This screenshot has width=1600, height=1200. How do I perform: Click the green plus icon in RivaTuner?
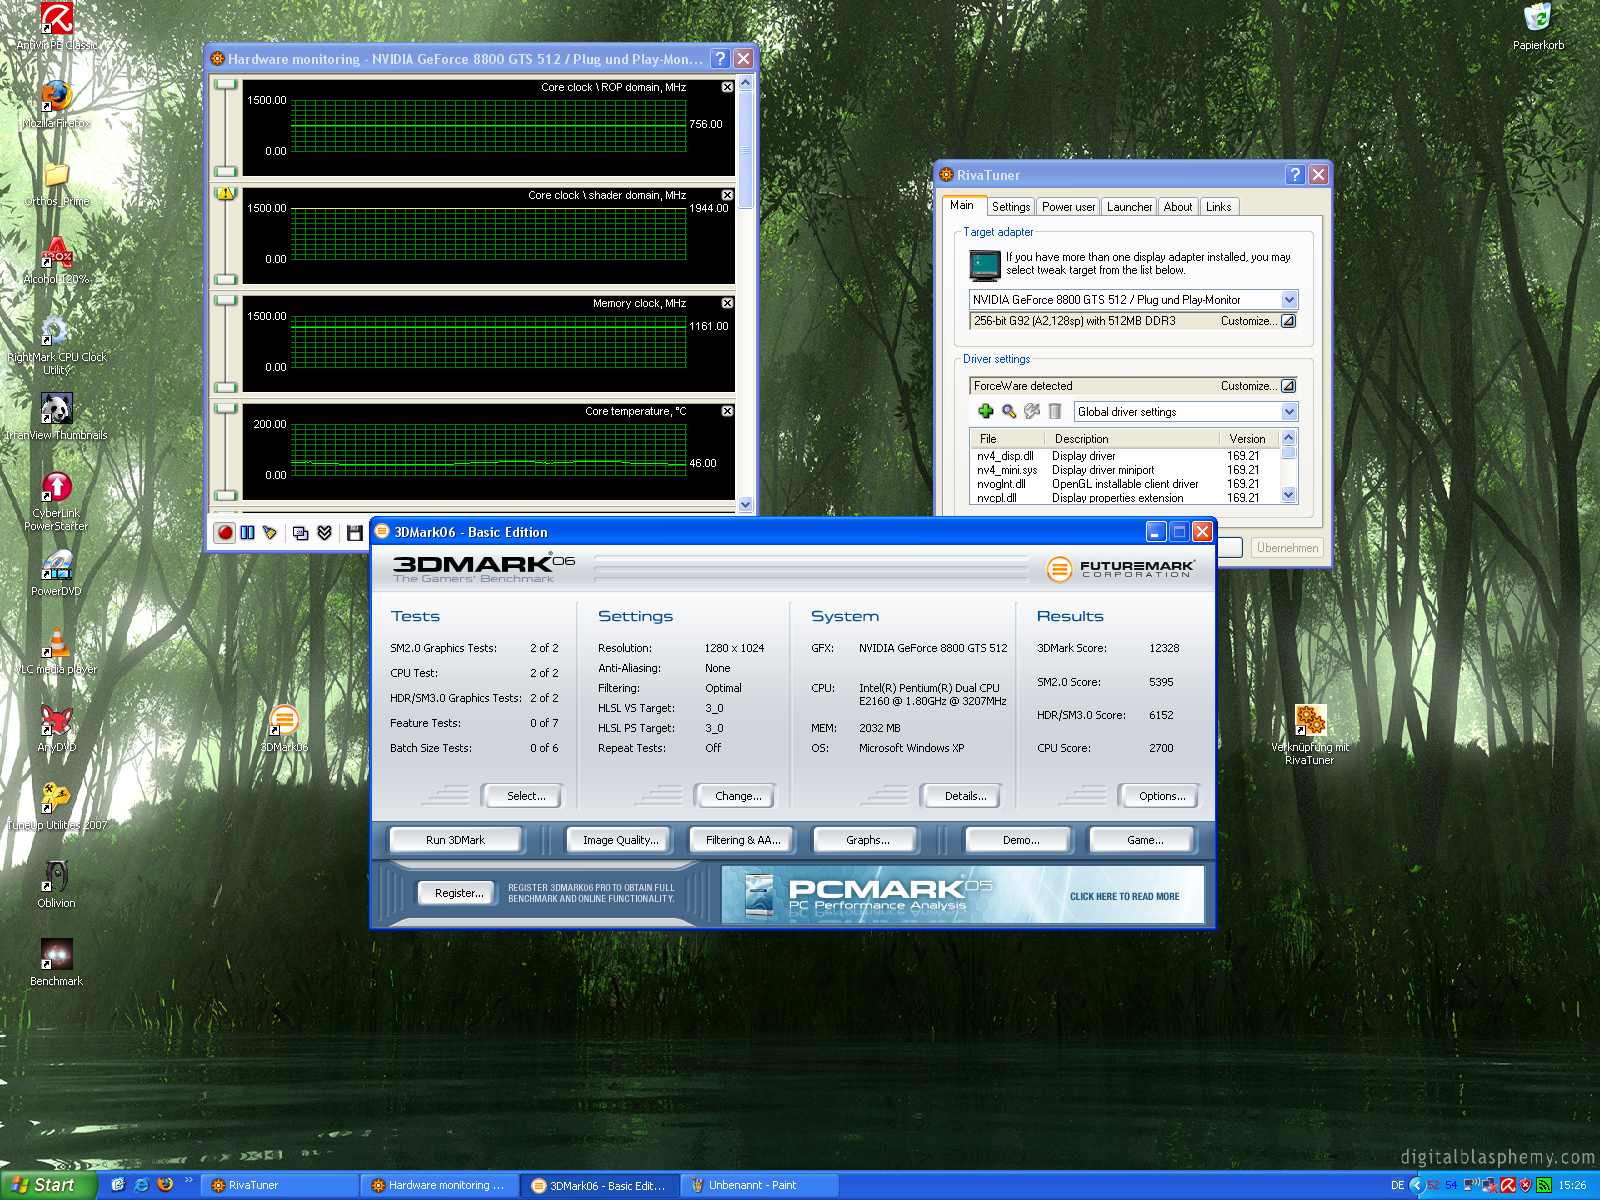coord(985,411)
